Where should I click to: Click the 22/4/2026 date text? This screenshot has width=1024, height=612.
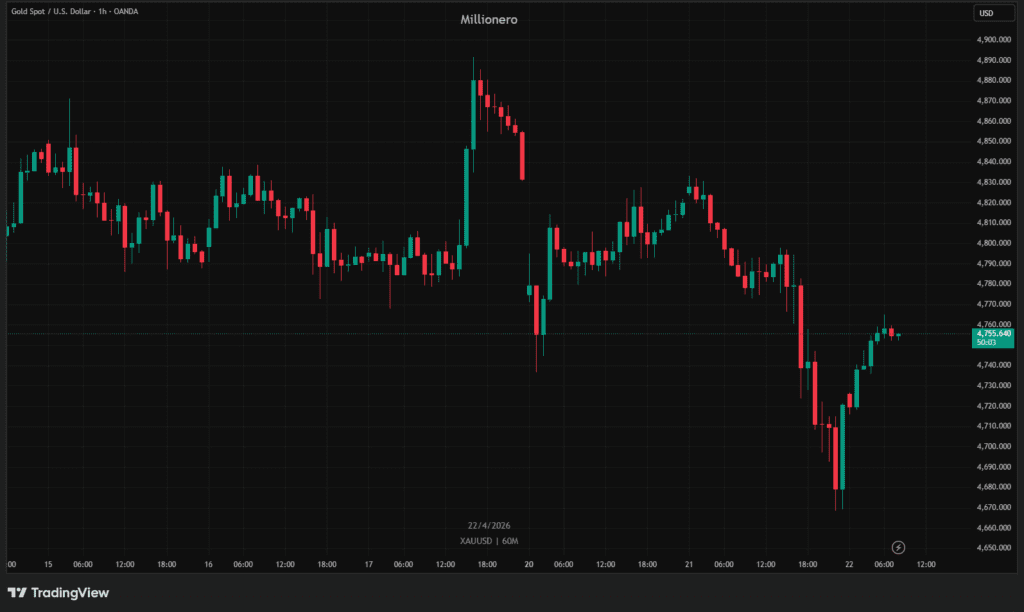[x=489, y=526]
